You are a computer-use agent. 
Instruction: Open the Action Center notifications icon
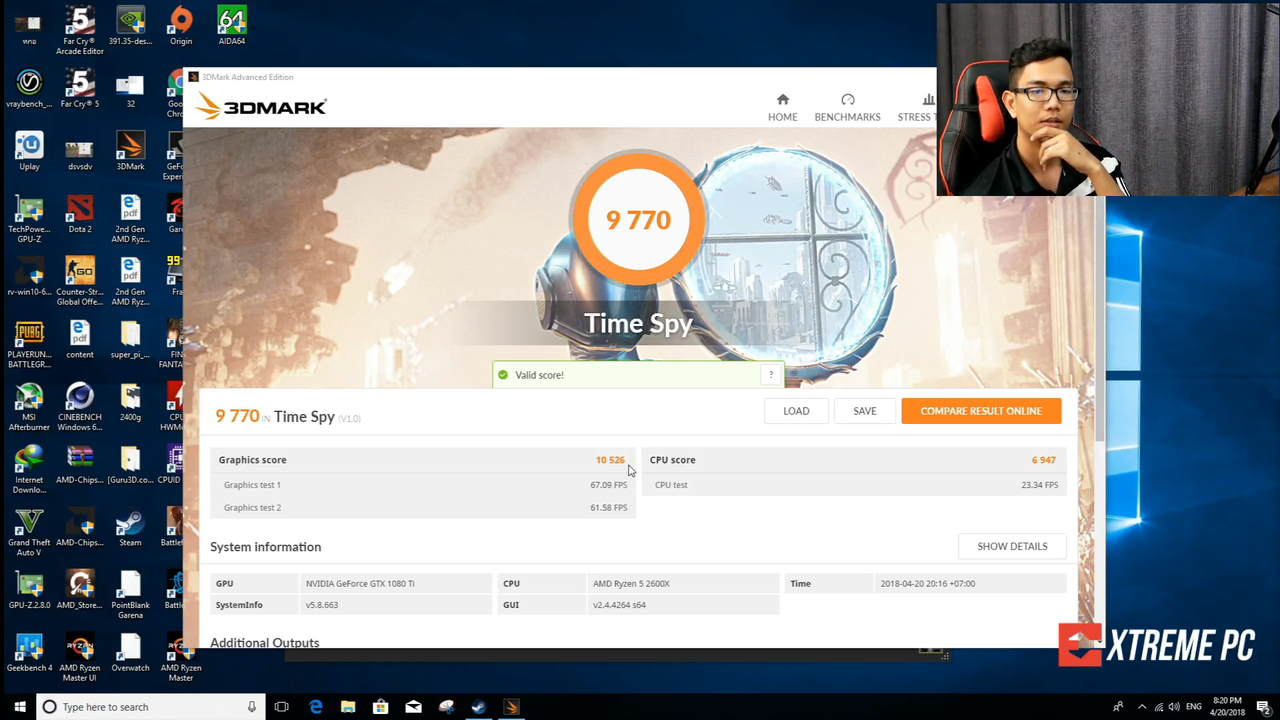pyautogui.click(x=1263, y=707)
